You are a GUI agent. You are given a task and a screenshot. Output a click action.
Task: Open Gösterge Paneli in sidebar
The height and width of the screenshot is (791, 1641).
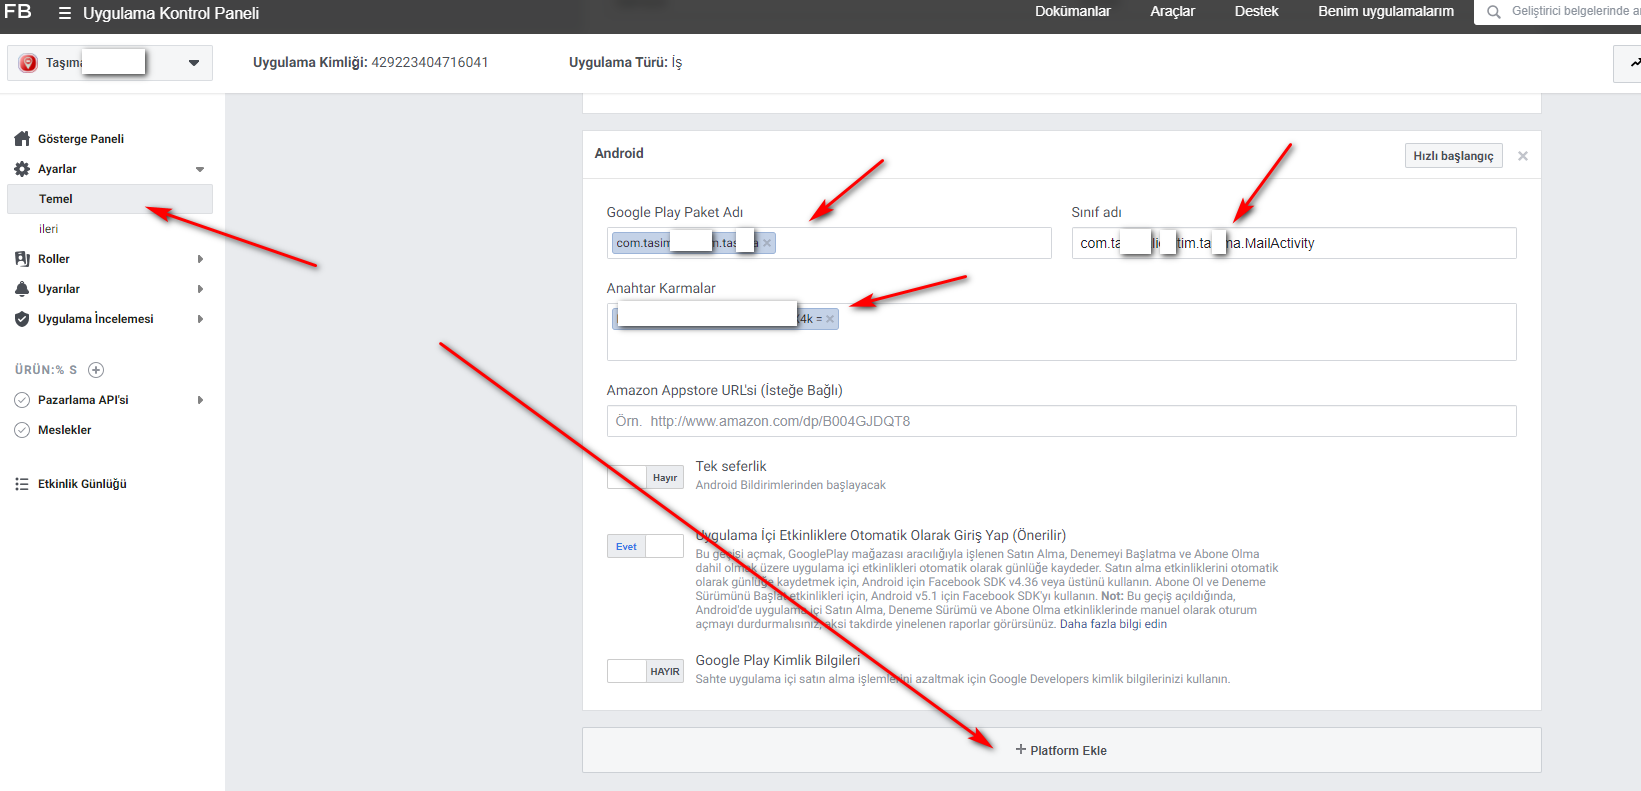pos(81,139)
